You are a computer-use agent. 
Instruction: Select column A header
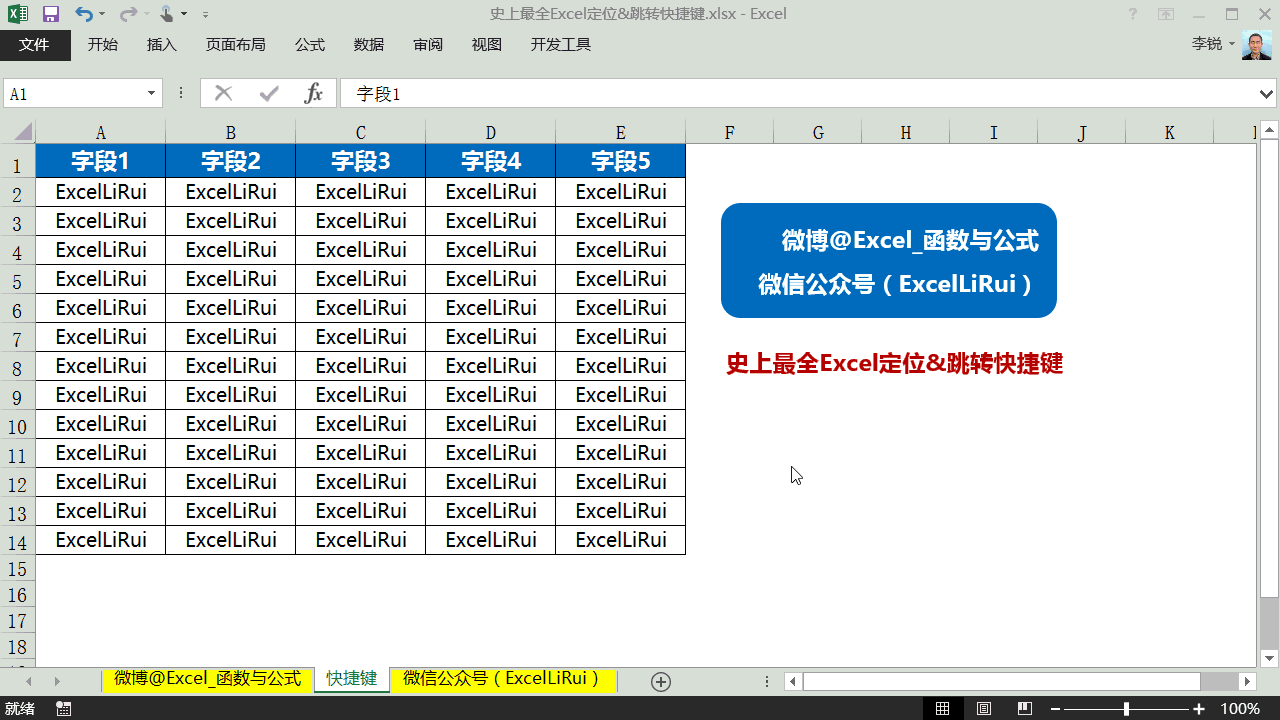pos(101,133)
